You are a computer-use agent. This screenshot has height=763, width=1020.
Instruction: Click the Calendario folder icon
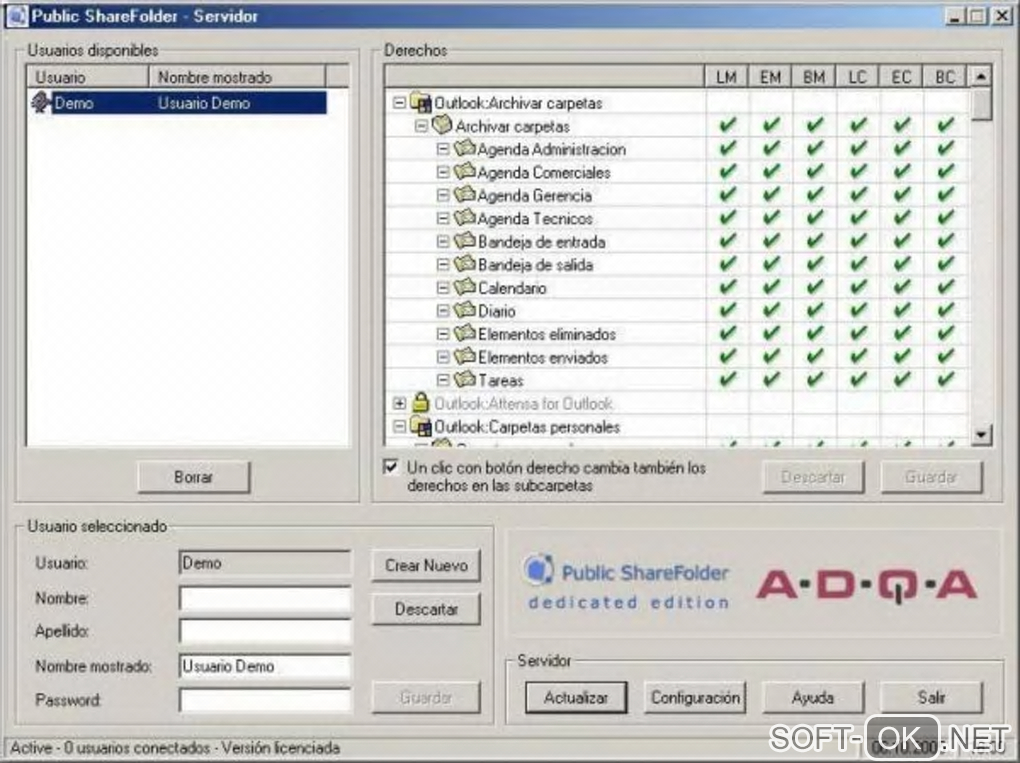point(464,288)
